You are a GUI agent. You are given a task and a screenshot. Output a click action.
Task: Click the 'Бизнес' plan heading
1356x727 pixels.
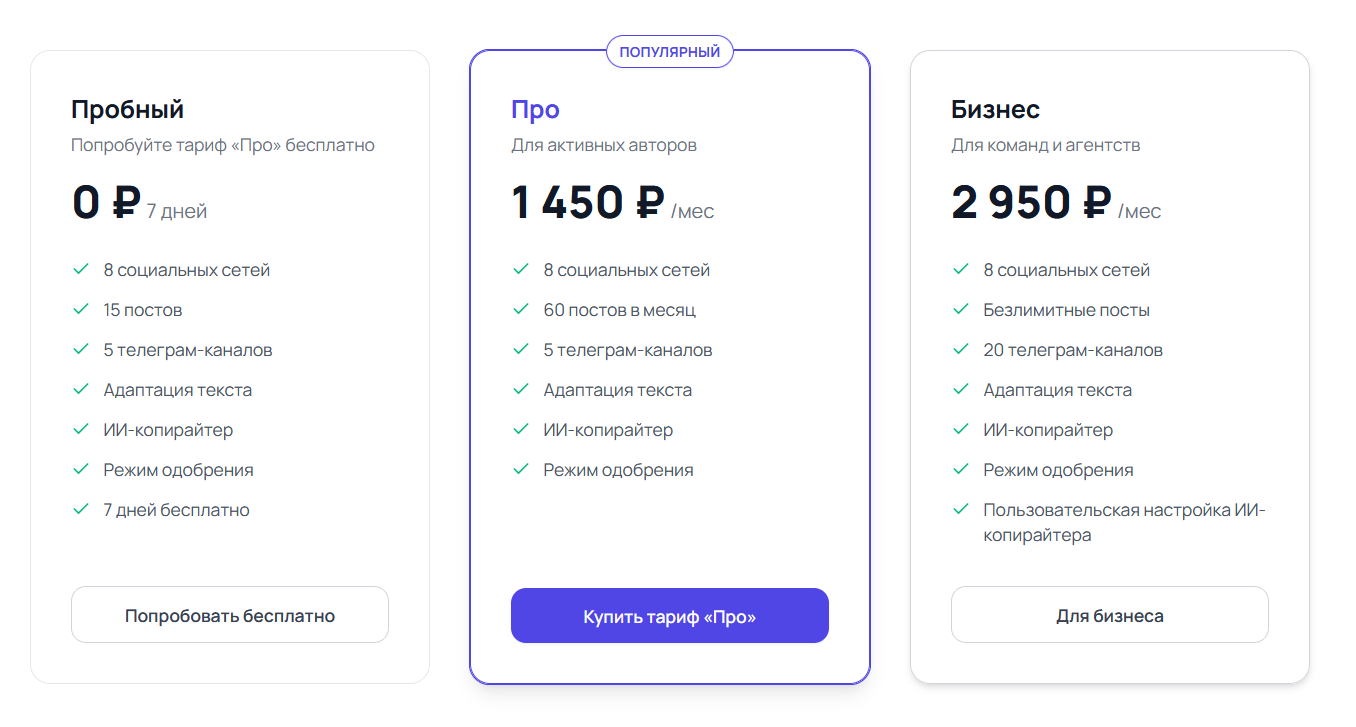pyautogui.click(x=995, y=109)
